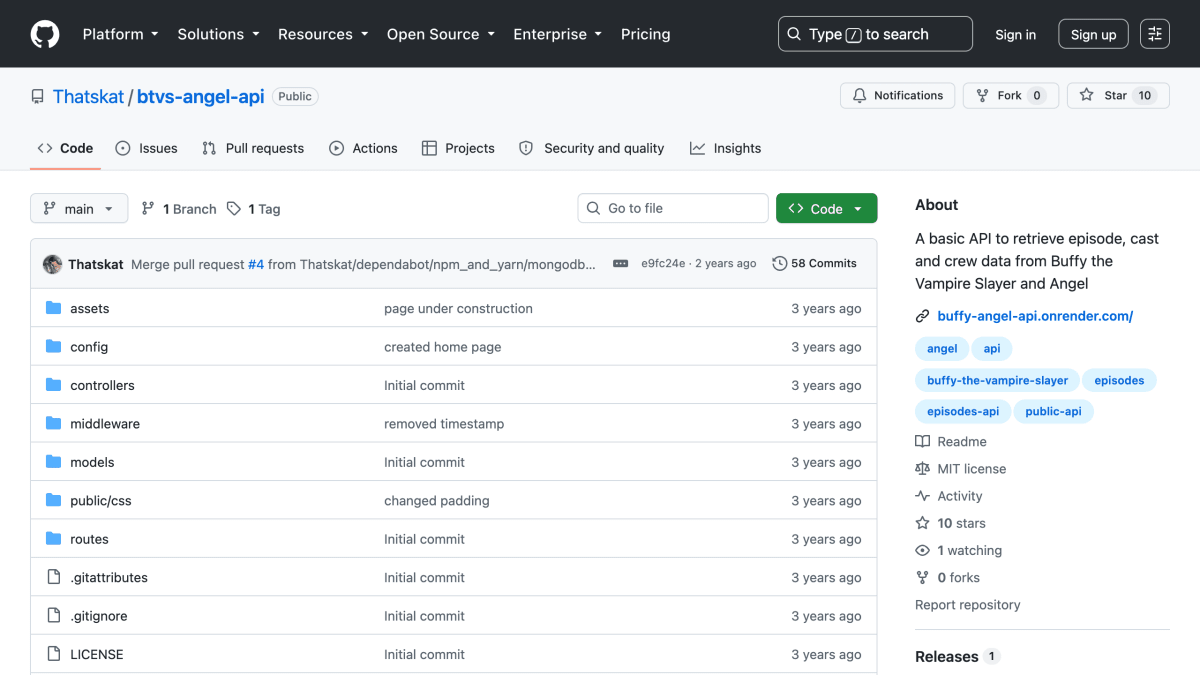1200x675 pixels.
Task: Click the angel topic tag
Action: click(x=942, y=349)
